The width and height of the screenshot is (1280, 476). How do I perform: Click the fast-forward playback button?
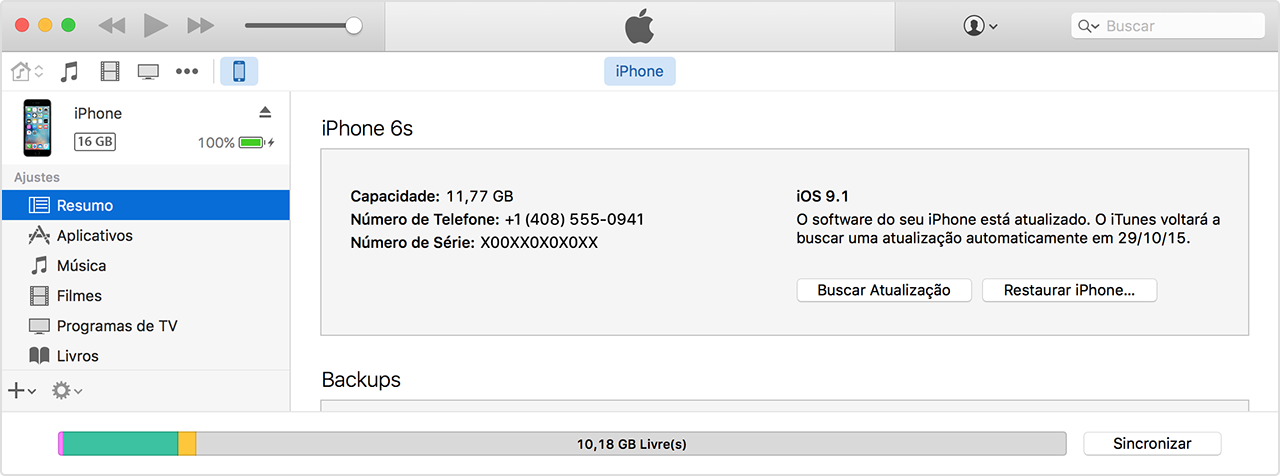pyautogui.click(x=200, y=26)
